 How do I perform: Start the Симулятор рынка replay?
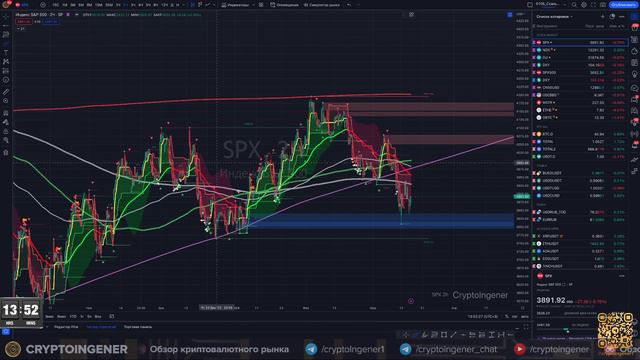(322, 5)
